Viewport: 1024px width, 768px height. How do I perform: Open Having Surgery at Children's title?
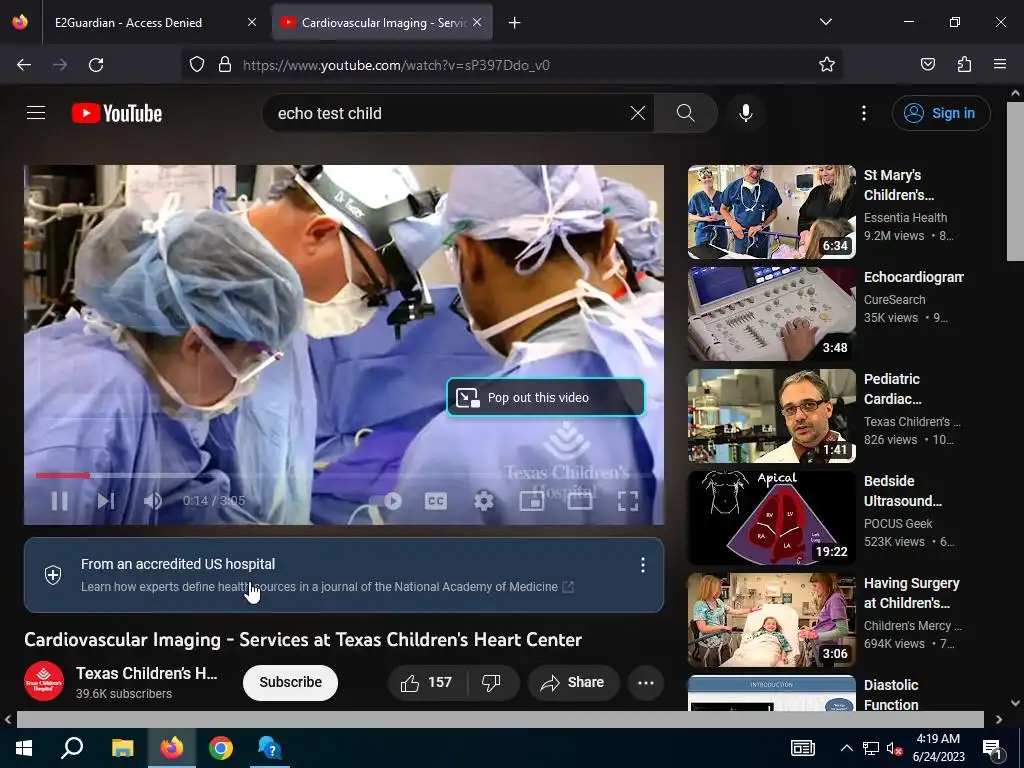pos(912,592)
